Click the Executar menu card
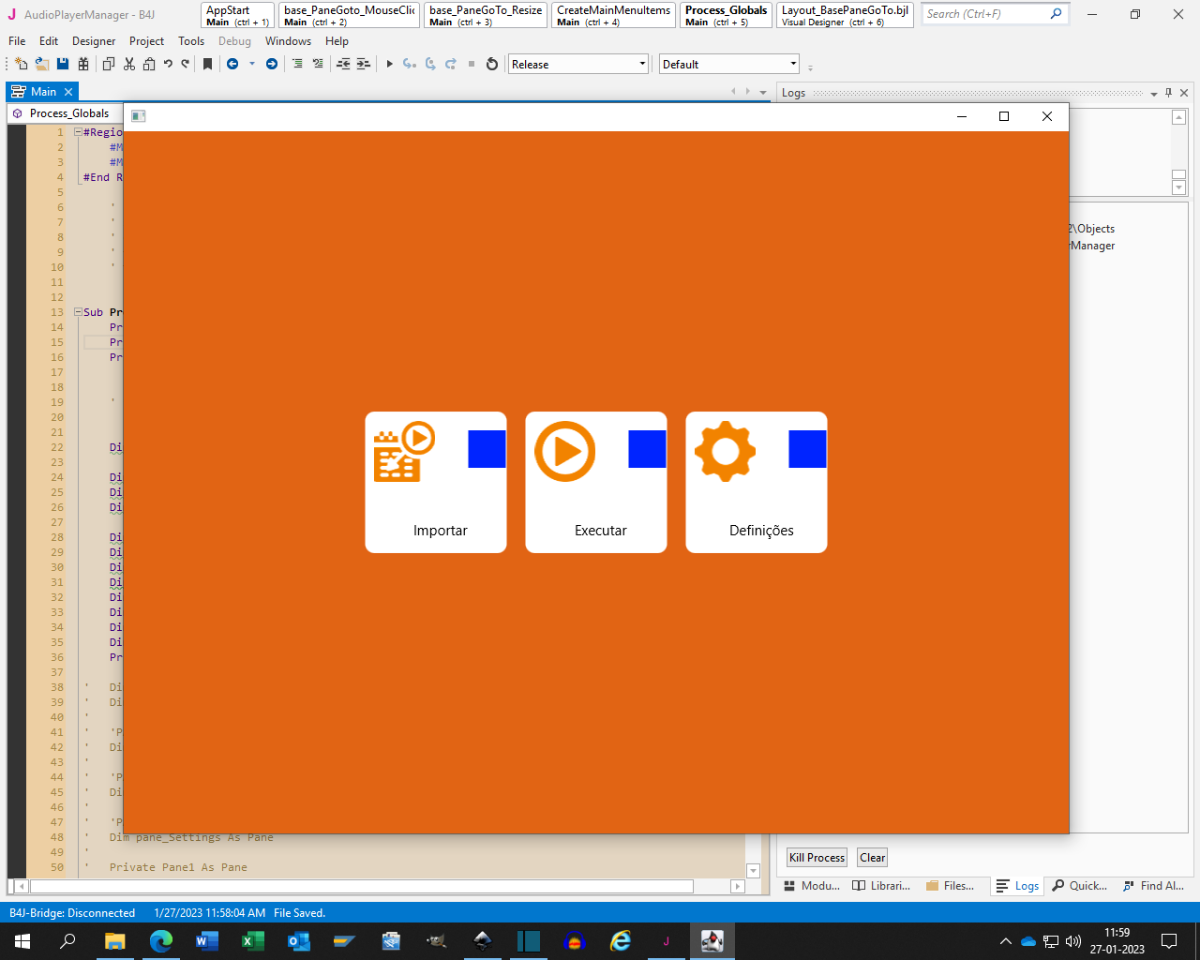The width and height of the screenshot is (1200, 960). coord(596,482)
